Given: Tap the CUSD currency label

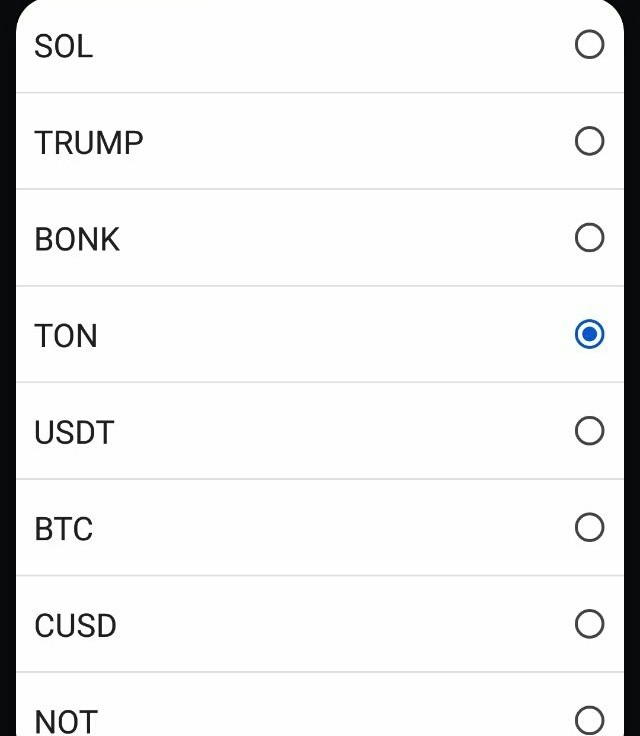Looking at the screenshot, I should tap(75, 626).
